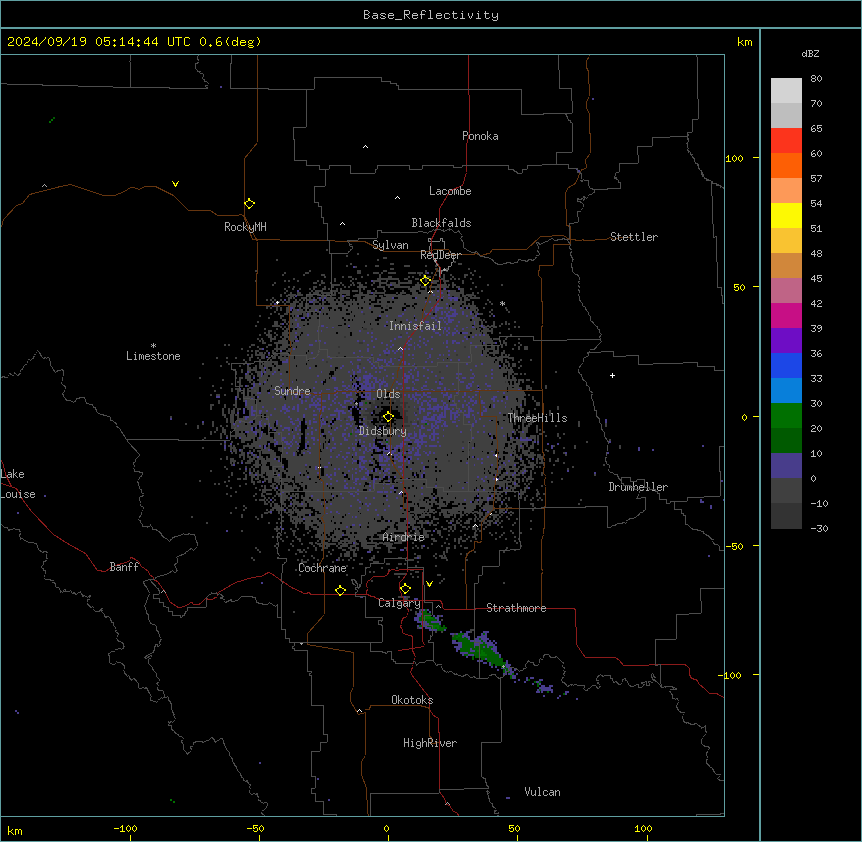This screenshot has width=862, height=842.
Task: Click the RockyMH label
Action: pyautogui.click(x=245, y=227)
